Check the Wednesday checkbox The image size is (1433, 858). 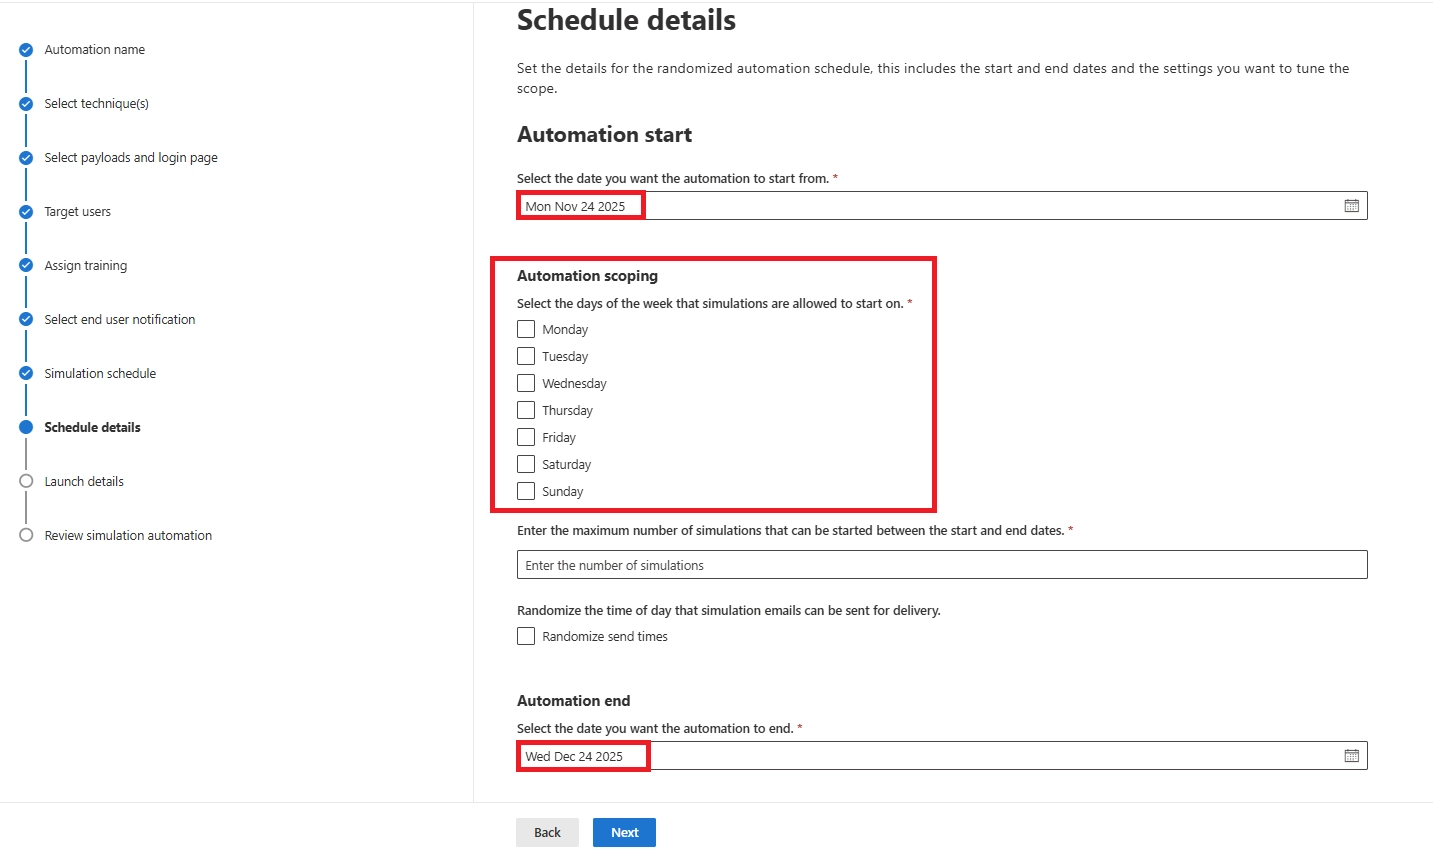tap(526, 382)
